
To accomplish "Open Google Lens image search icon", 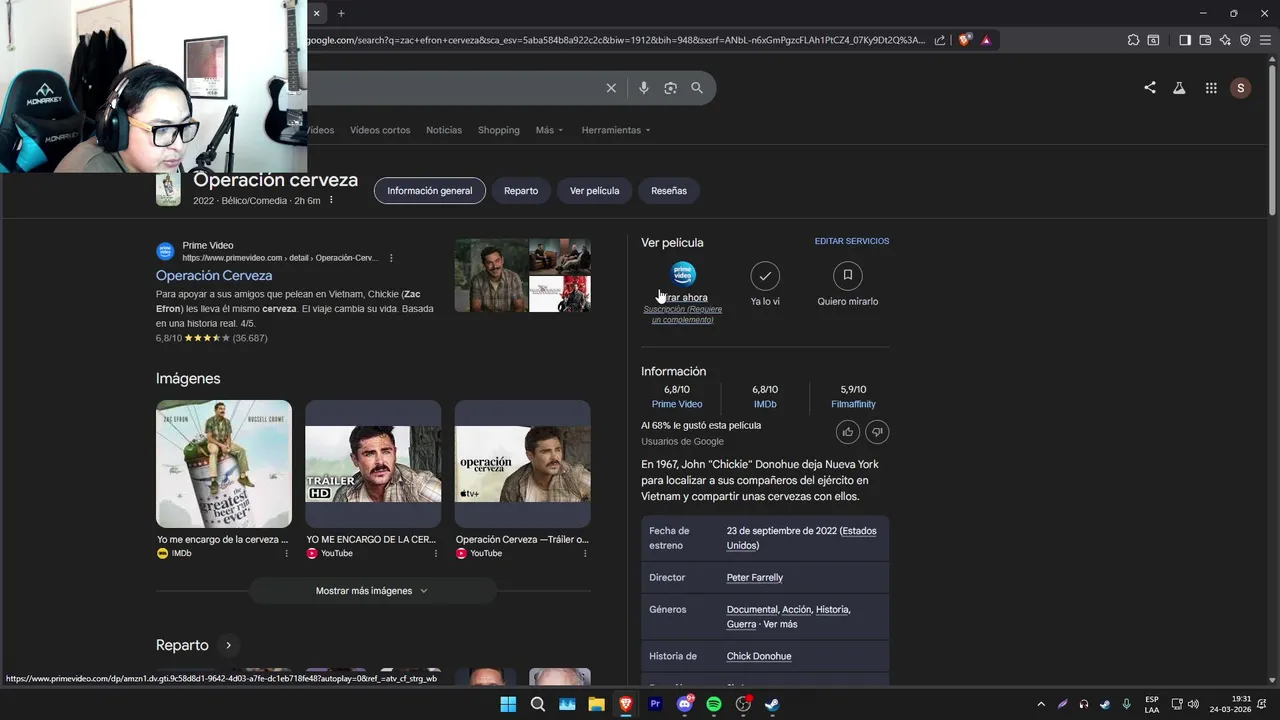I will 670,88.
